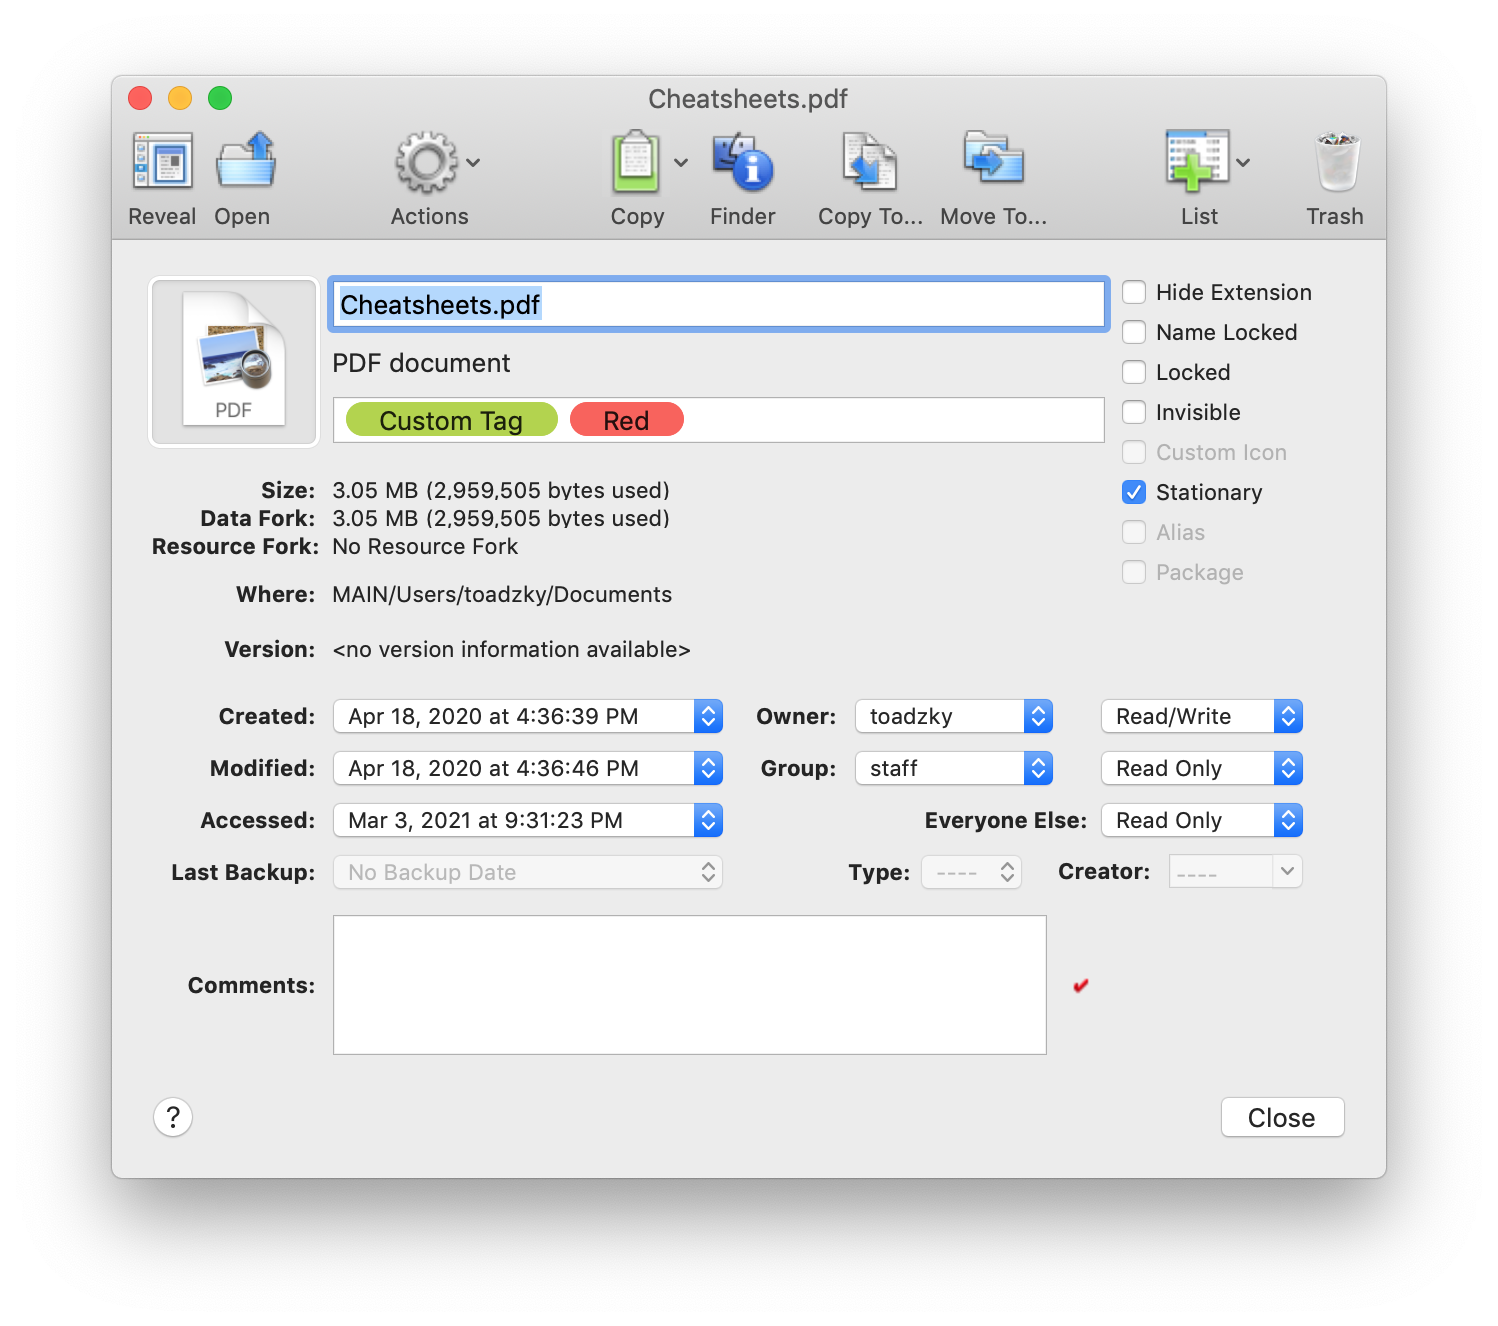The image size is (1498, 1326).
Task: Enable the Hide Extension checkbox
Action: point(1133,292)
